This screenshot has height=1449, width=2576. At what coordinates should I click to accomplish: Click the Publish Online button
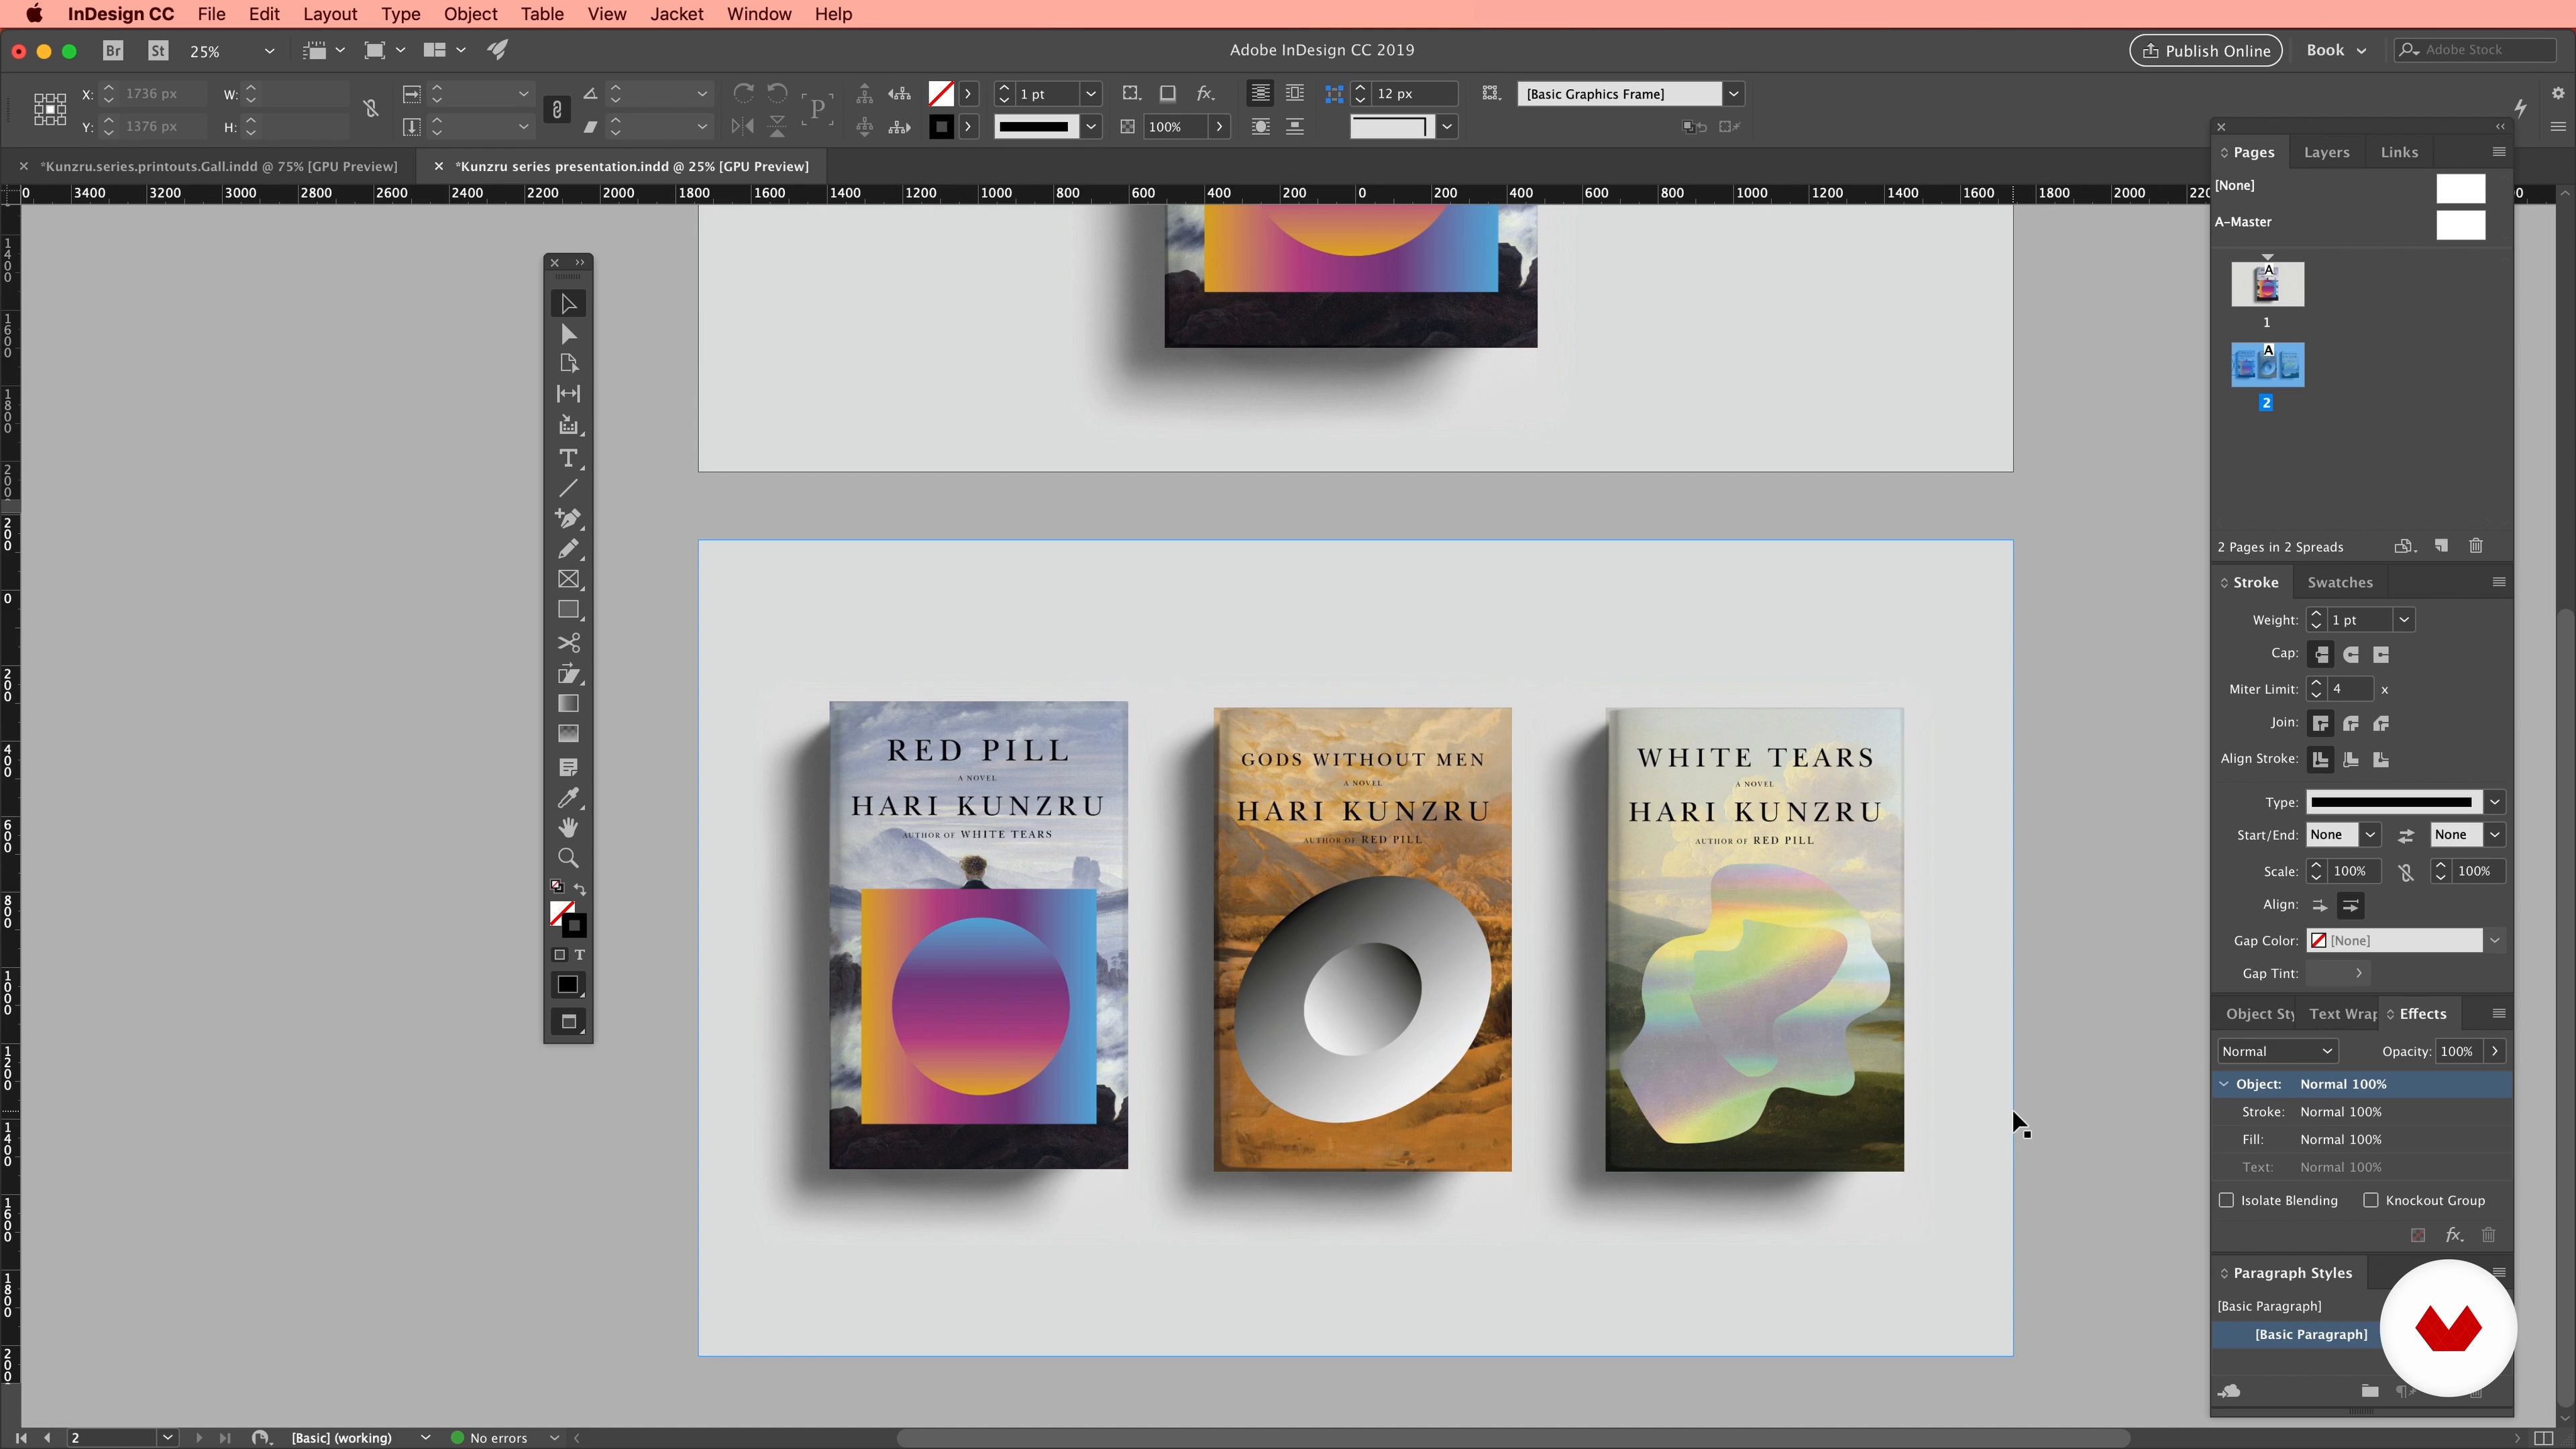coord(2206,50)
